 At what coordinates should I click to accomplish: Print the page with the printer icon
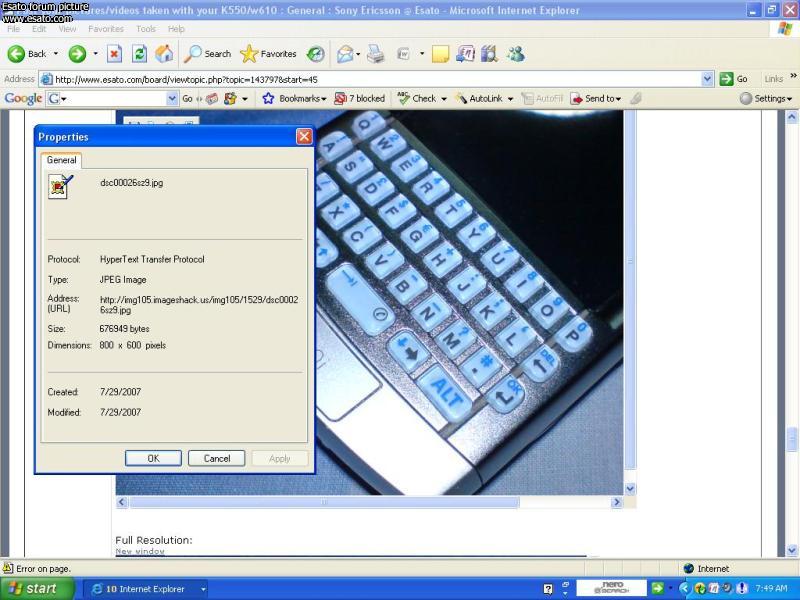(376, 54)
